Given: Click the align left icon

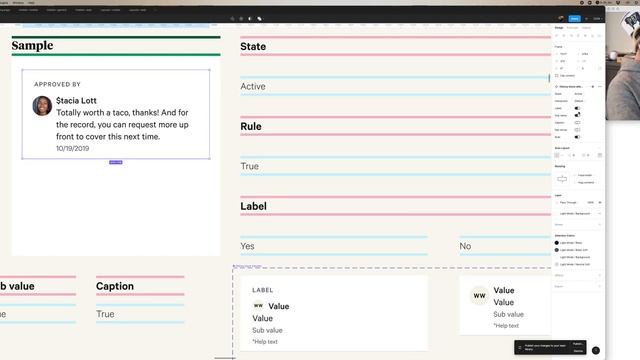Looking at the screenshot, I should [557, 36].
